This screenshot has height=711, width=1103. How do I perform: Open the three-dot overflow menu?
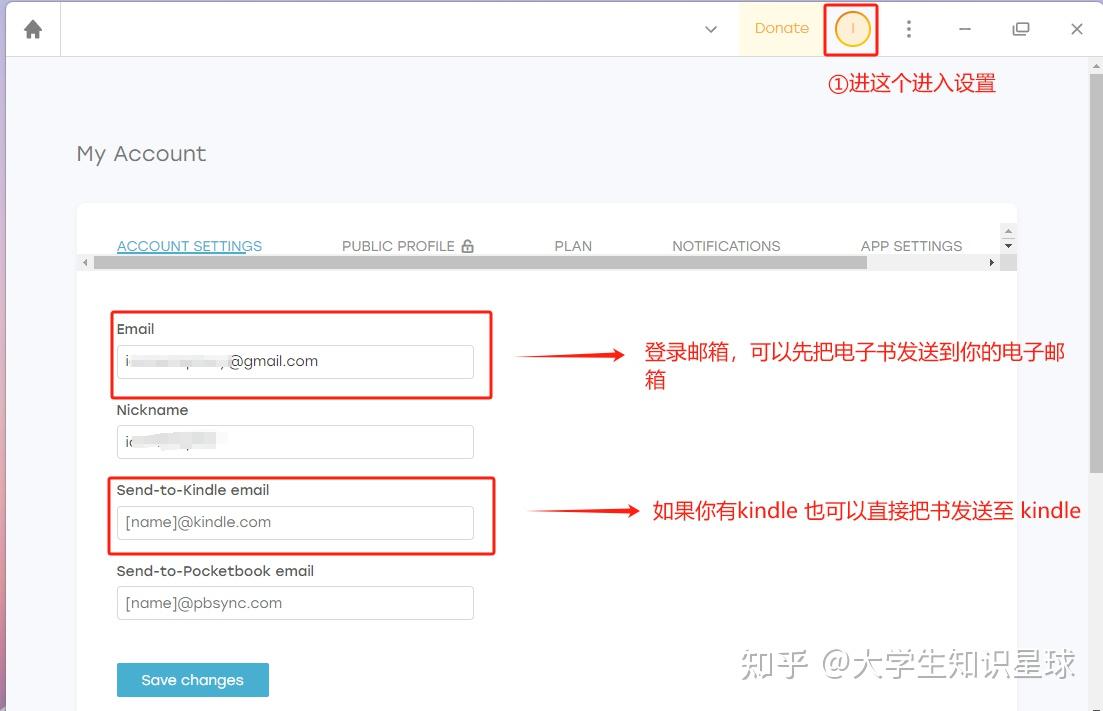pos(908,28)
